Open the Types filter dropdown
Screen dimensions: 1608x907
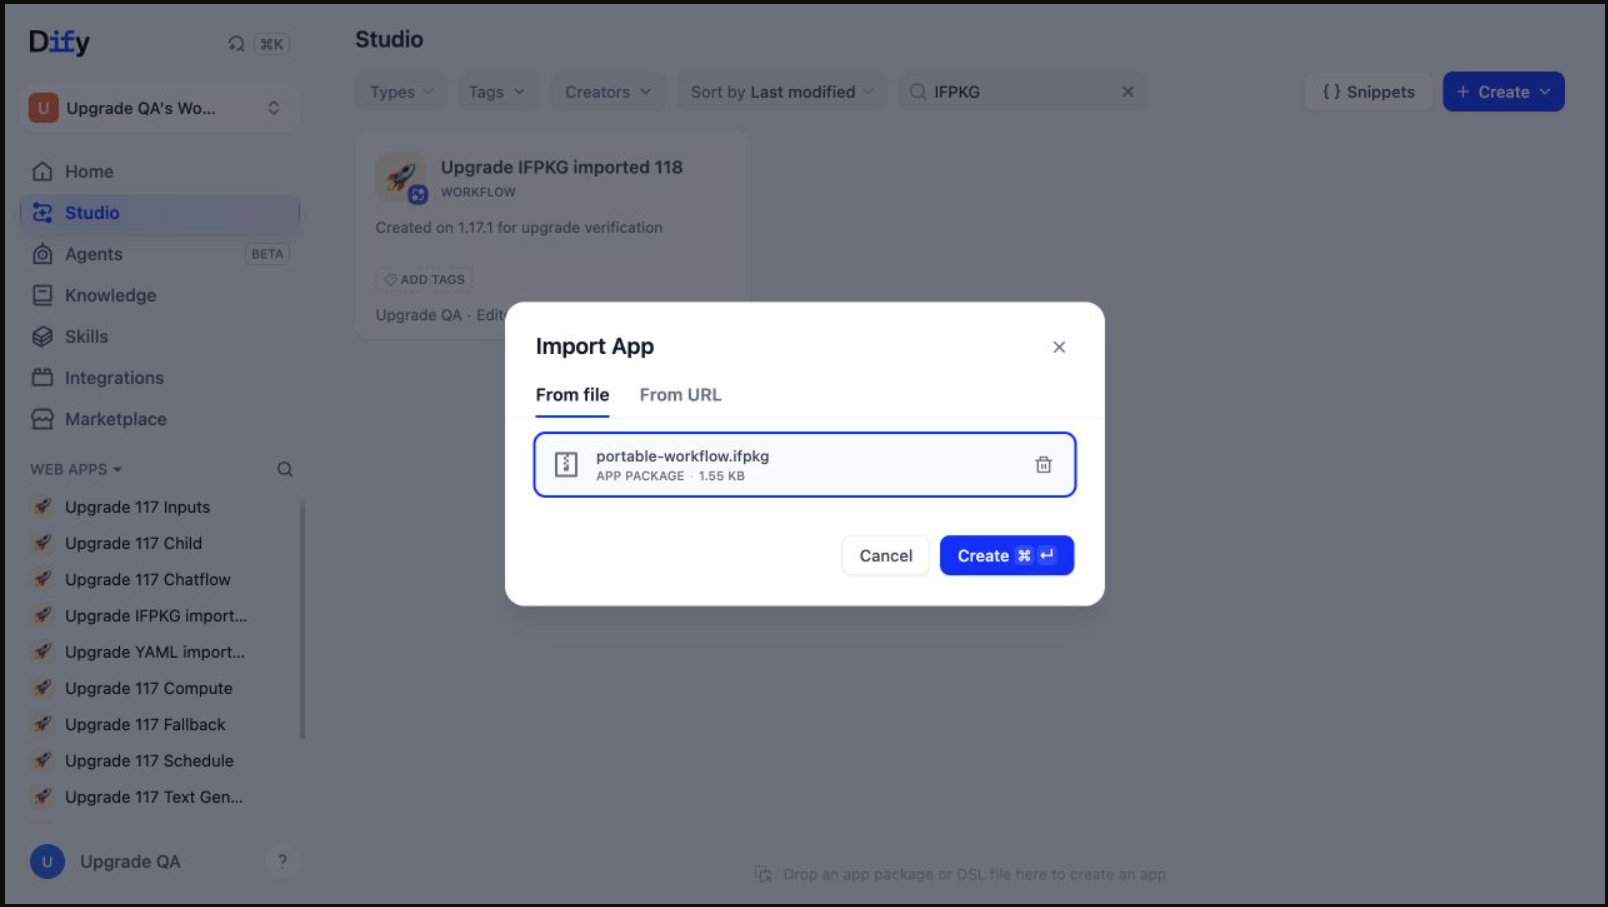402,92
